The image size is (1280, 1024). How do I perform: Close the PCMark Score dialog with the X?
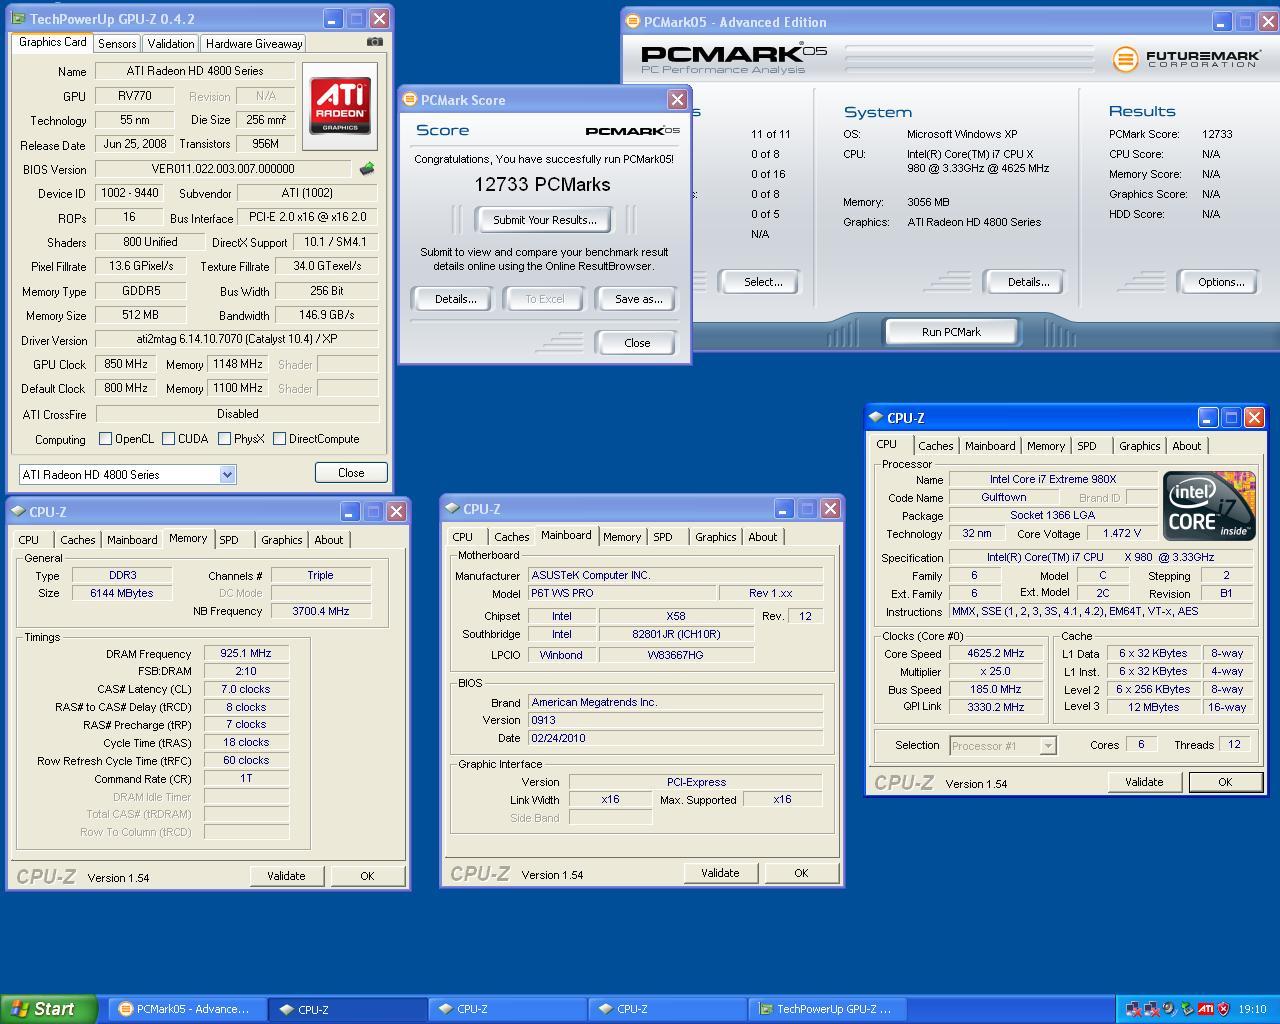677,100
